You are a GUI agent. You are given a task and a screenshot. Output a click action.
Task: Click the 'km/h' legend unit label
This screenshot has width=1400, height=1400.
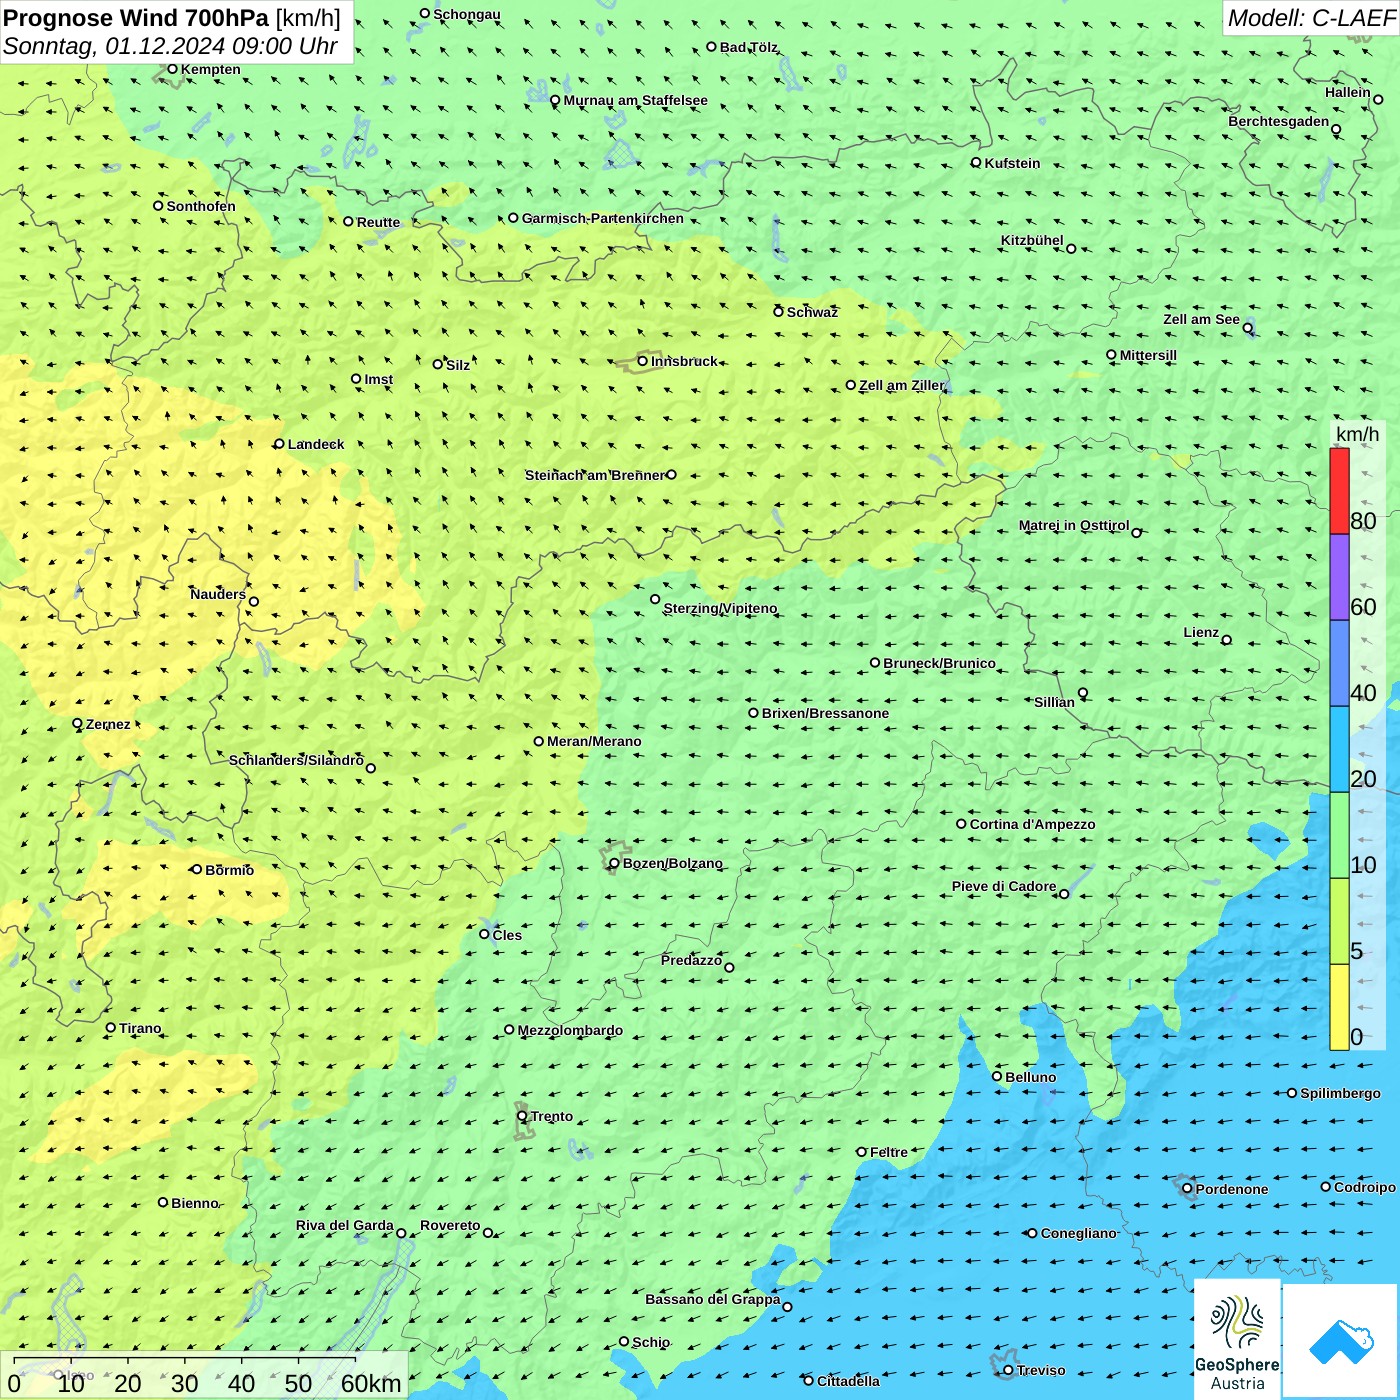[x=1357, y=434]
